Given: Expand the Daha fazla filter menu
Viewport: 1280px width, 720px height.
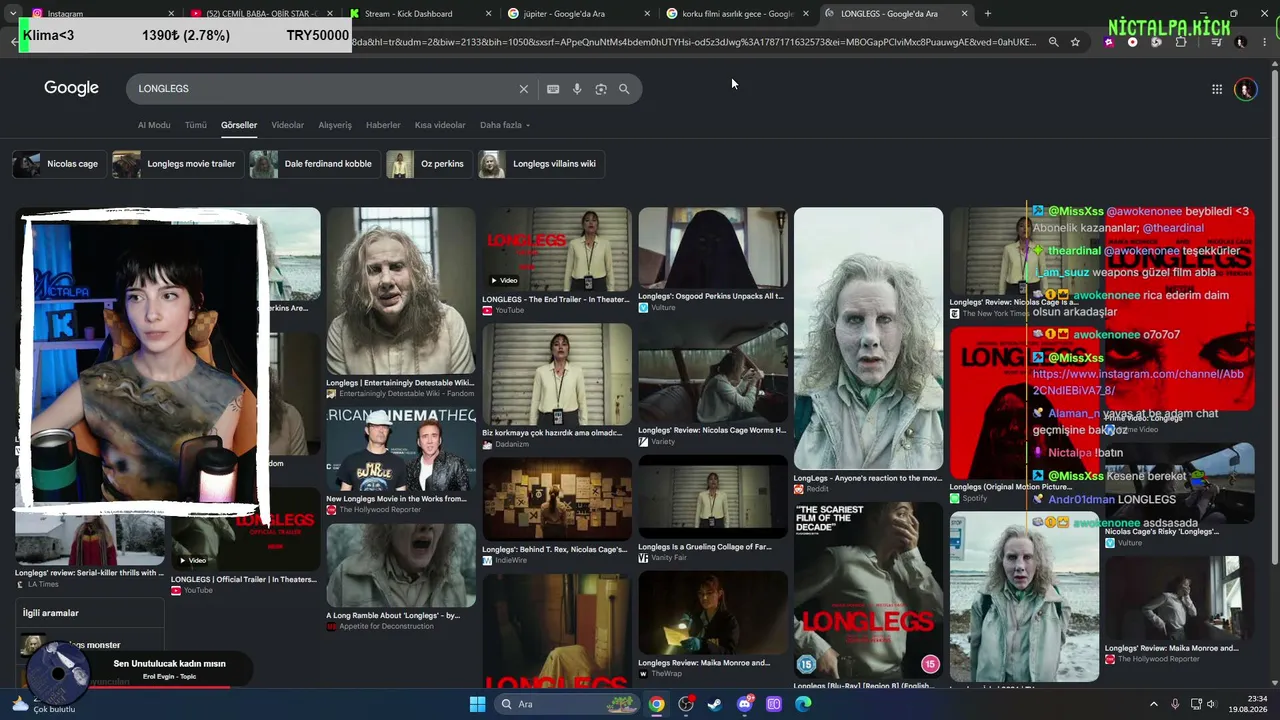Looking at the screenshot, I should tap(505, 125).
